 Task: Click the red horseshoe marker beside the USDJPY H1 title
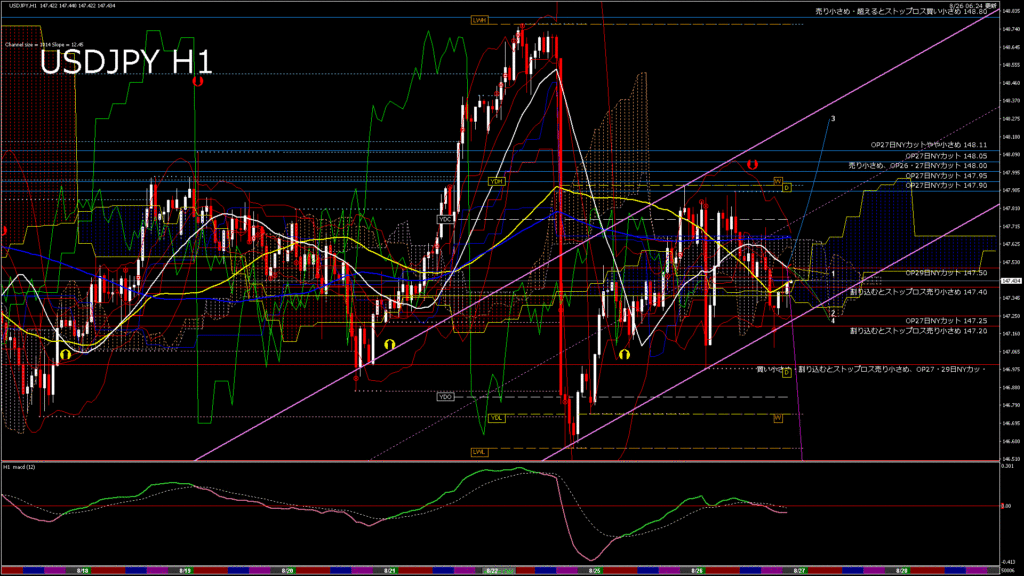(198, 81)
